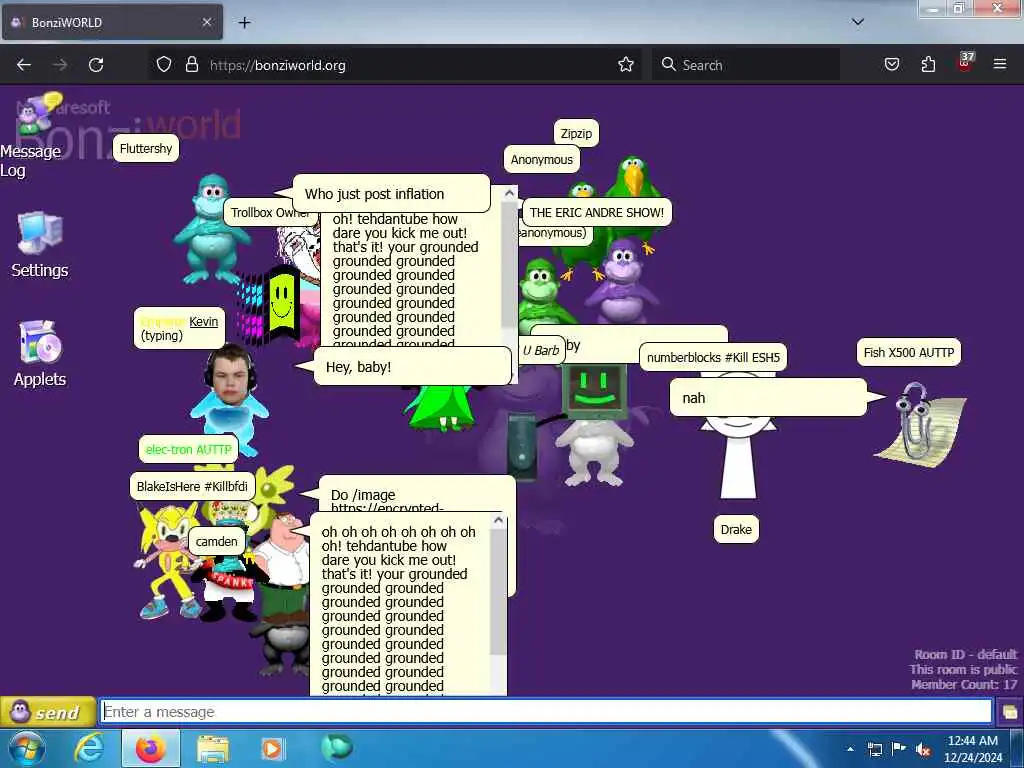Open Windows Explorer folder in taskbar
The height and width of the screenshot is (768, 1024).
[212, 750]
